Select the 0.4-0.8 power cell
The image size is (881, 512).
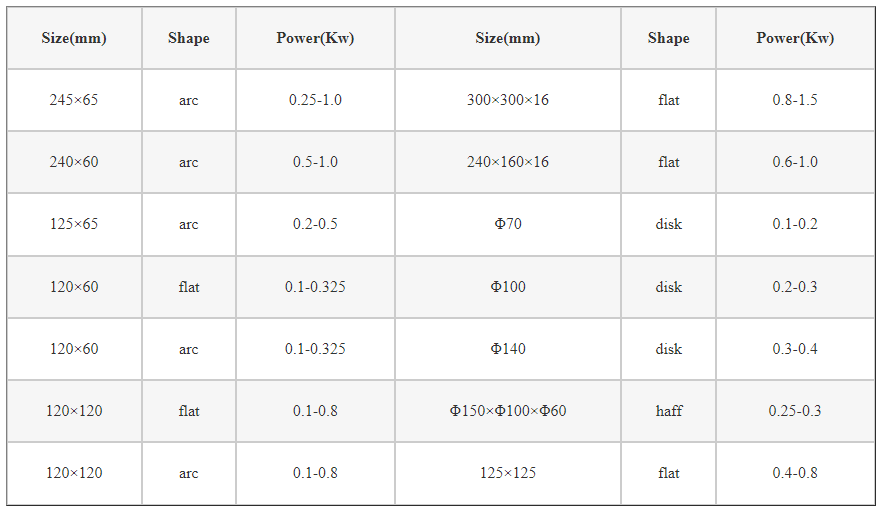pos(795,473)
